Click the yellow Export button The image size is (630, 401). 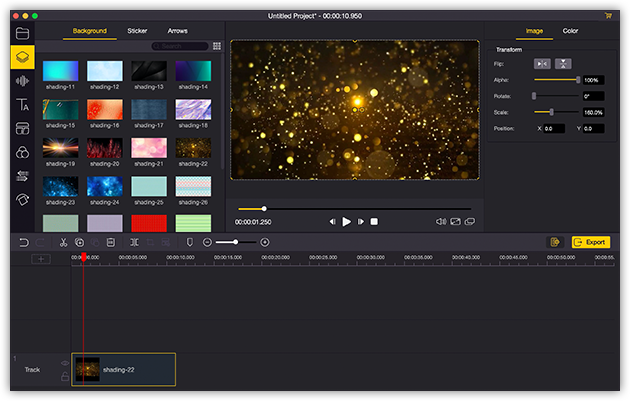tap(590, 242)
